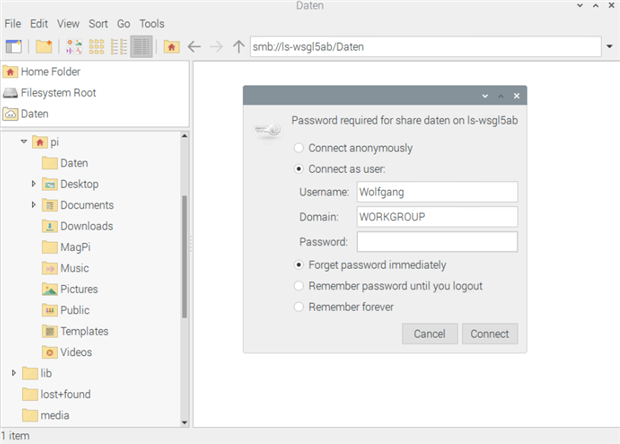Viewport: 620px width, 444px height.
Task: Open the Sort menu
Action: 98,23
